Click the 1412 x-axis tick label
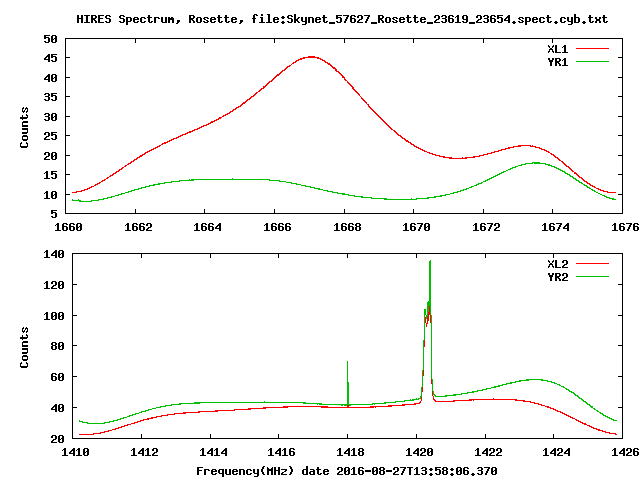The image size is (640, 480). pyautogui.click(x=144, y=452)
